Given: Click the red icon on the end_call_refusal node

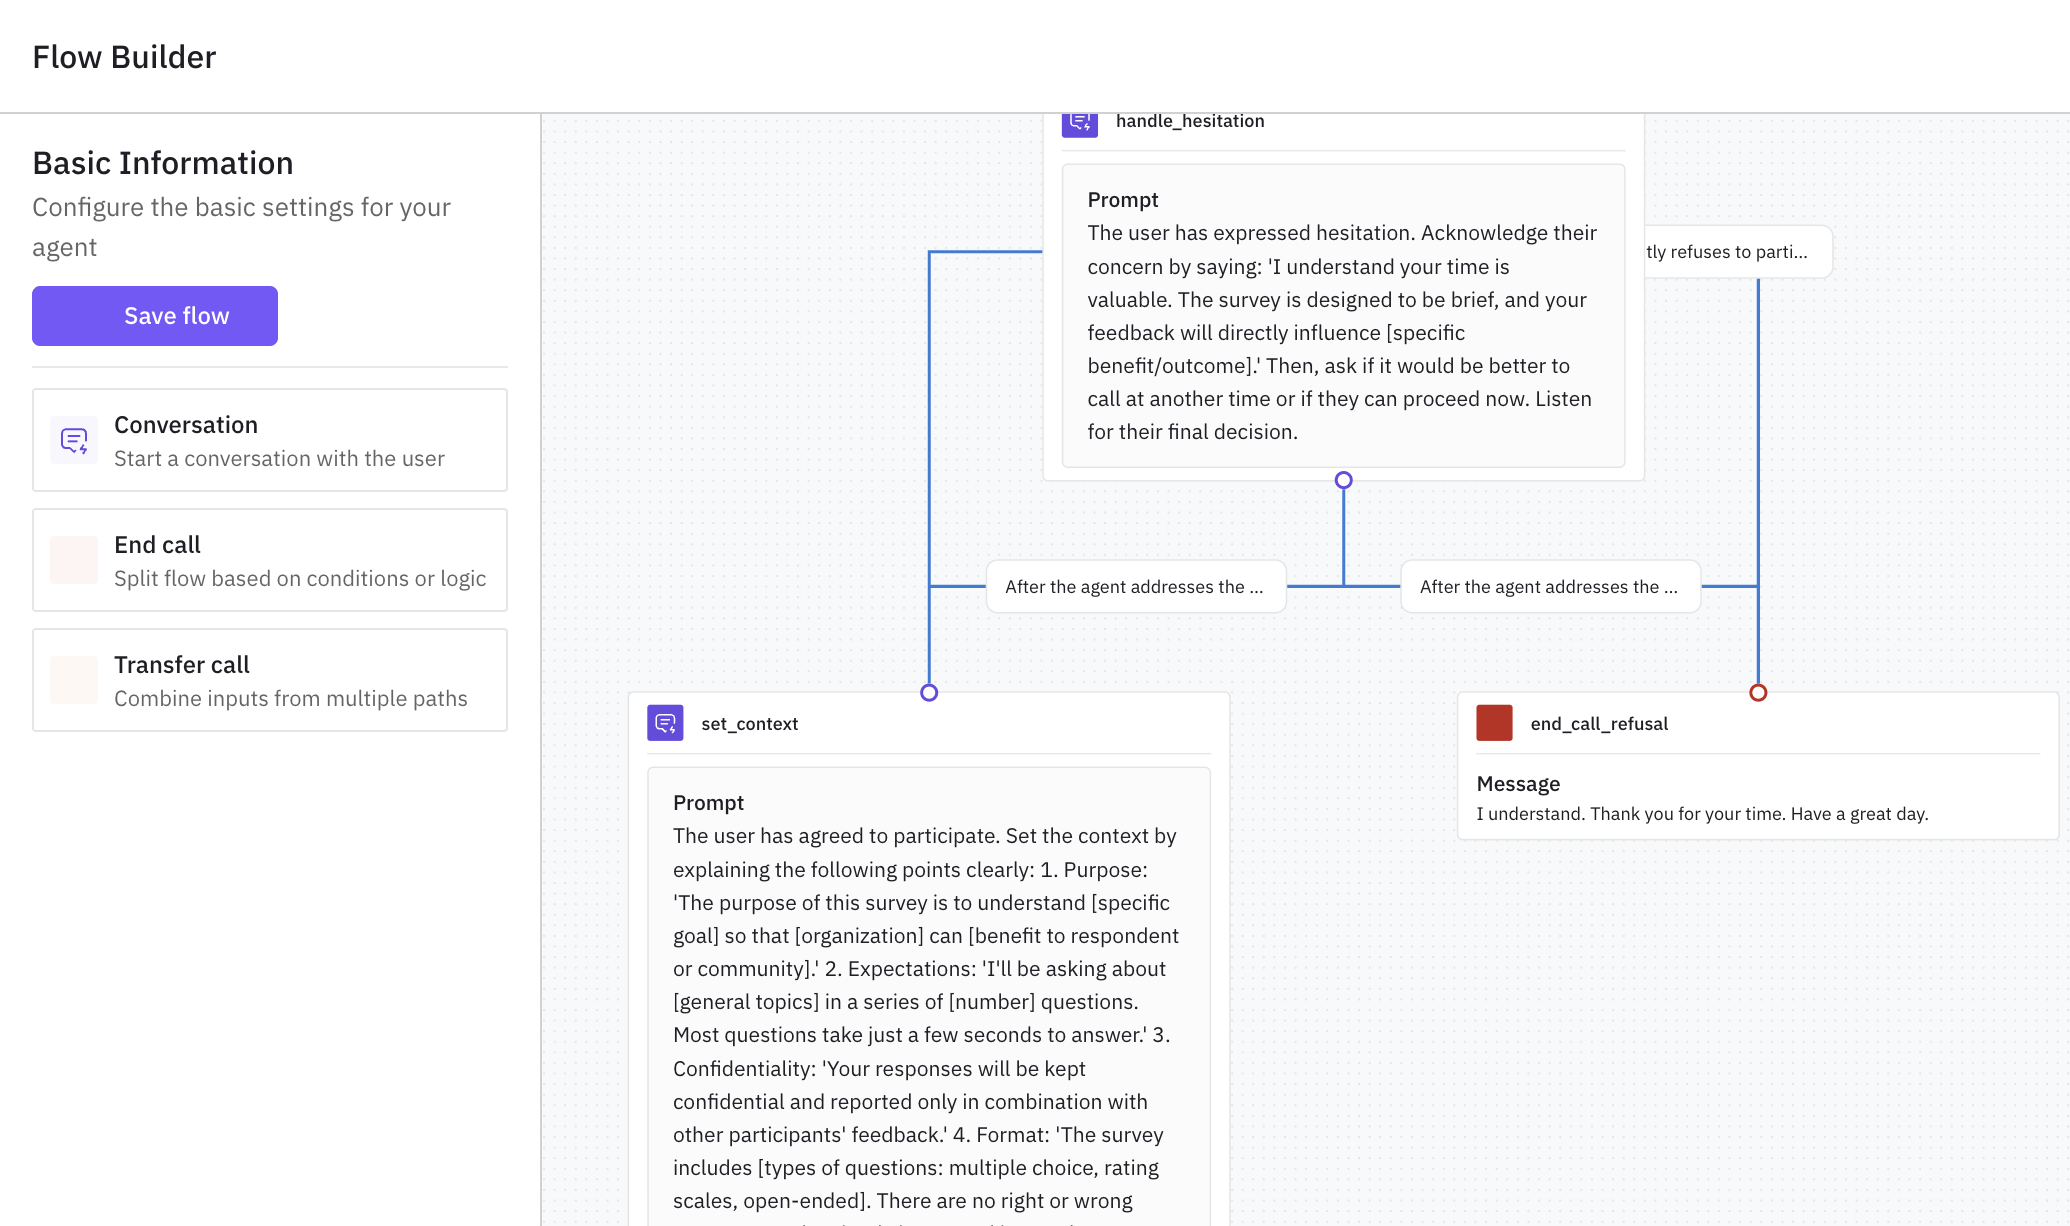Looking at the screenshot, I should point(1495,723).
